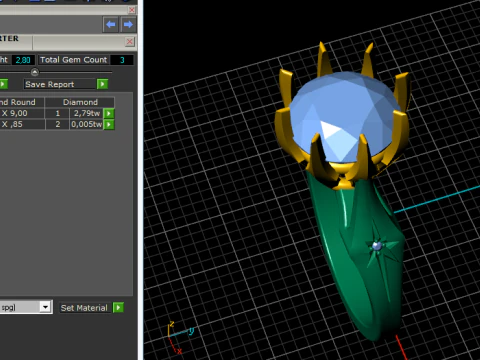The height and width of the screenshot is (360, 480).
Task: Click the 2,79tw weight cell
Action: point(86,113)
